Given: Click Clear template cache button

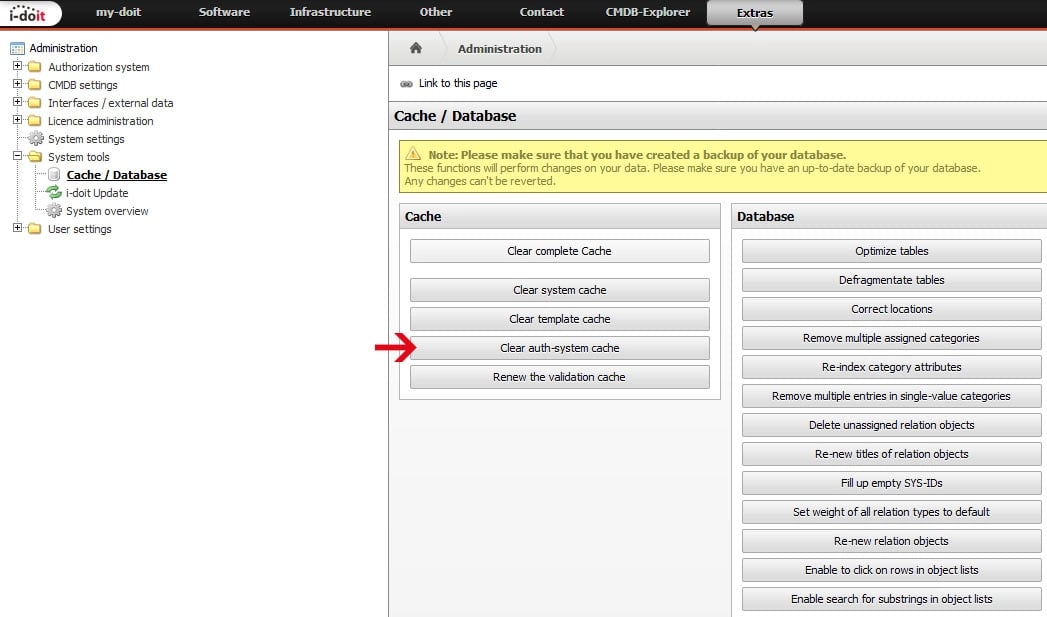Looking at the screenshot, I should (x=560, y=319).
